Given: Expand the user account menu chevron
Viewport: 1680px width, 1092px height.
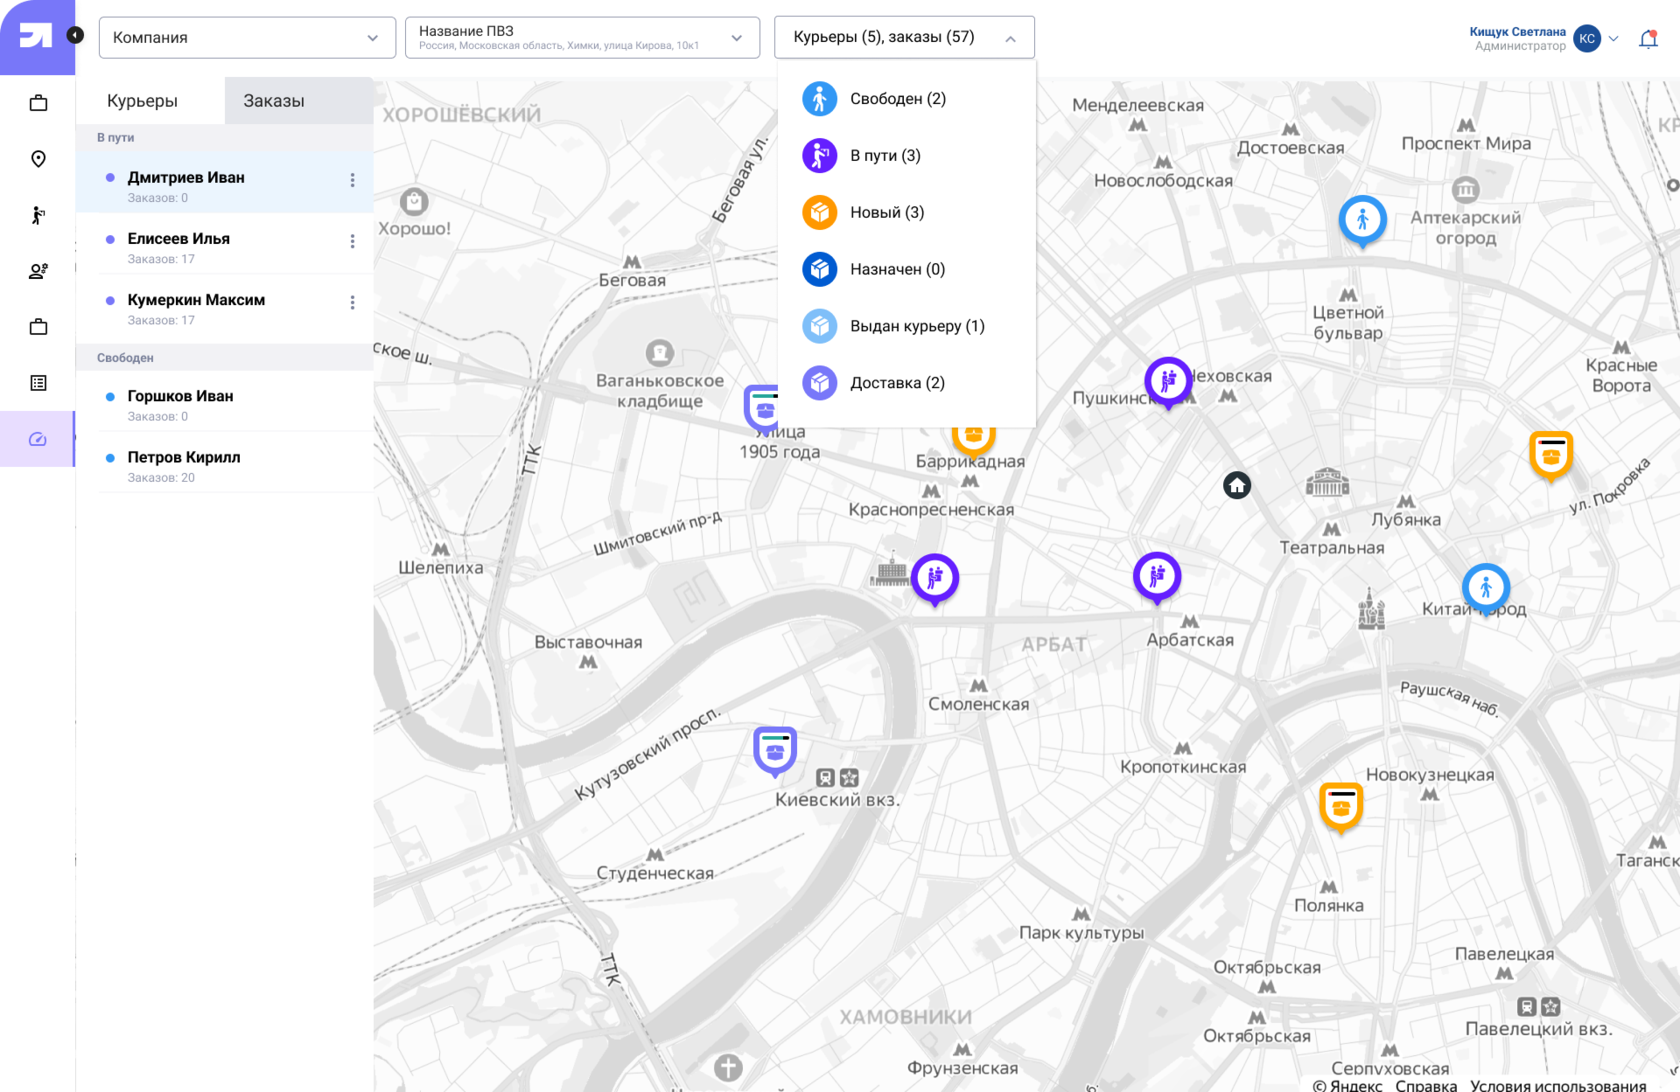Looking at the screenshot, I should click(1613, 39).
